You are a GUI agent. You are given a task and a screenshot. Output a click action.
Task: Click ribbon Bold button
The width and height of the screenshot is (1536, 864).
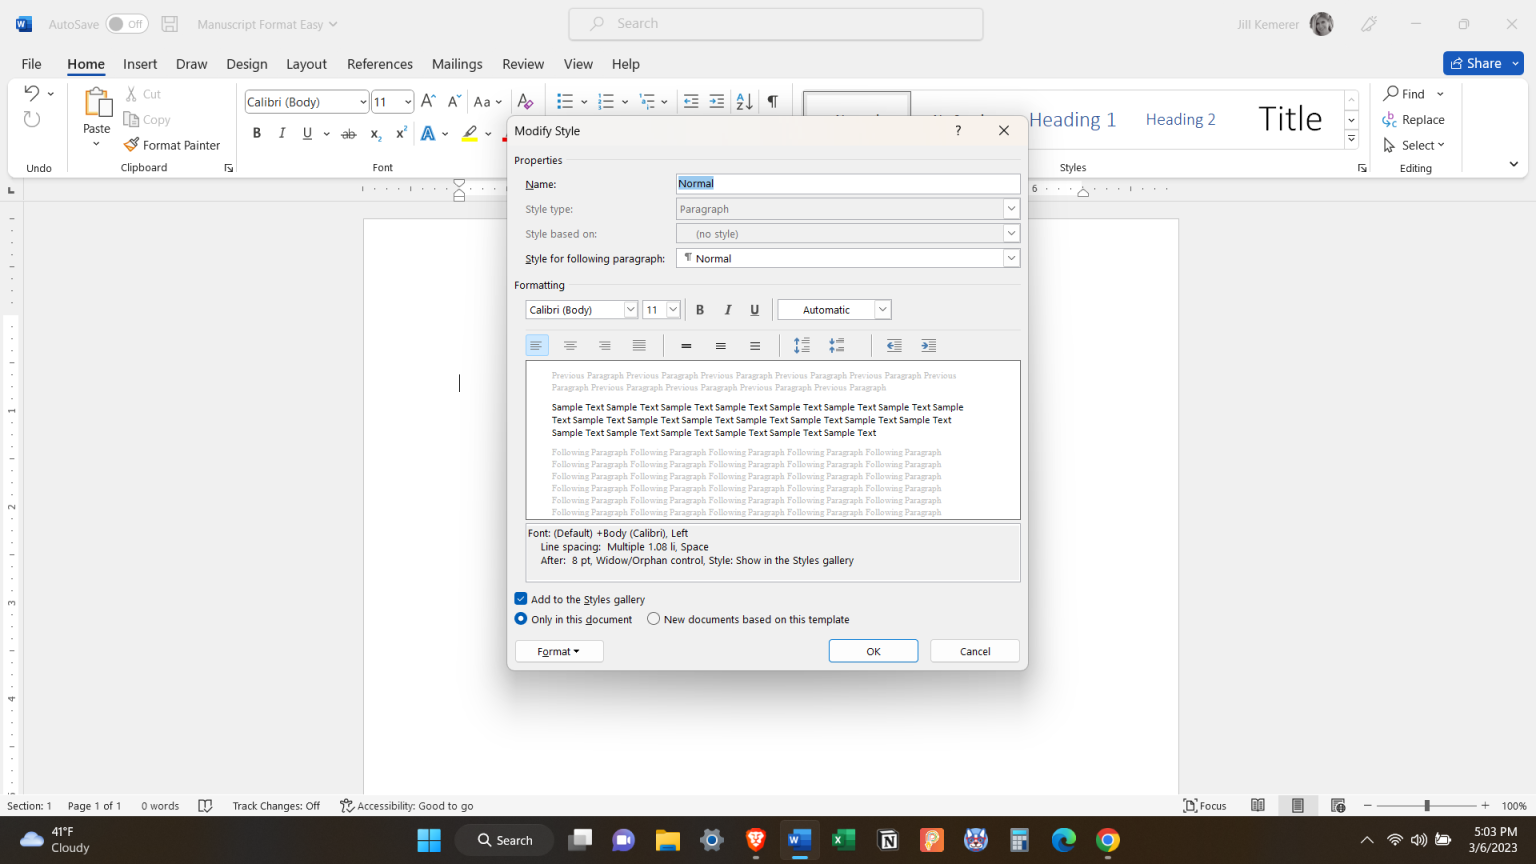pyautogui.click(x=257, y=133)
